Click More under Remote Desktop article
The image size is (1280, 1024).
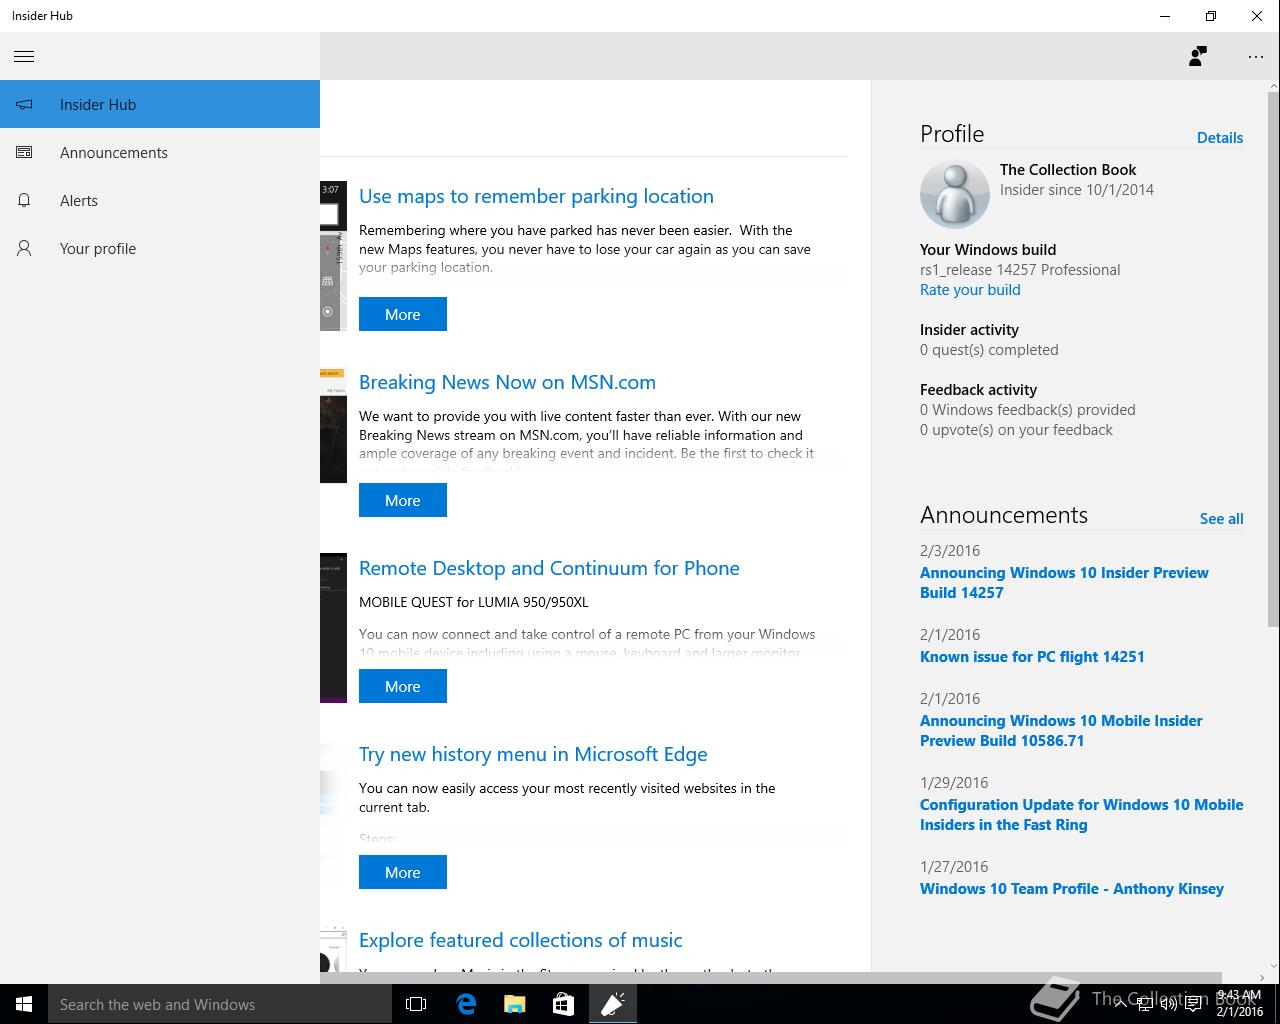coord(403,686)
